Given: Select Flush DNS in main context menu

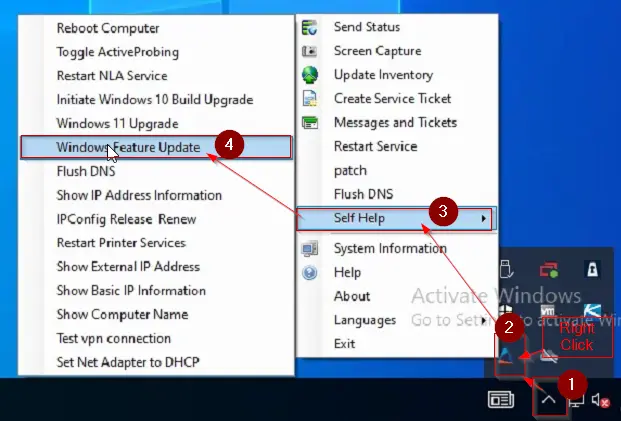Looking at the screenshot, I should point(396,194).
